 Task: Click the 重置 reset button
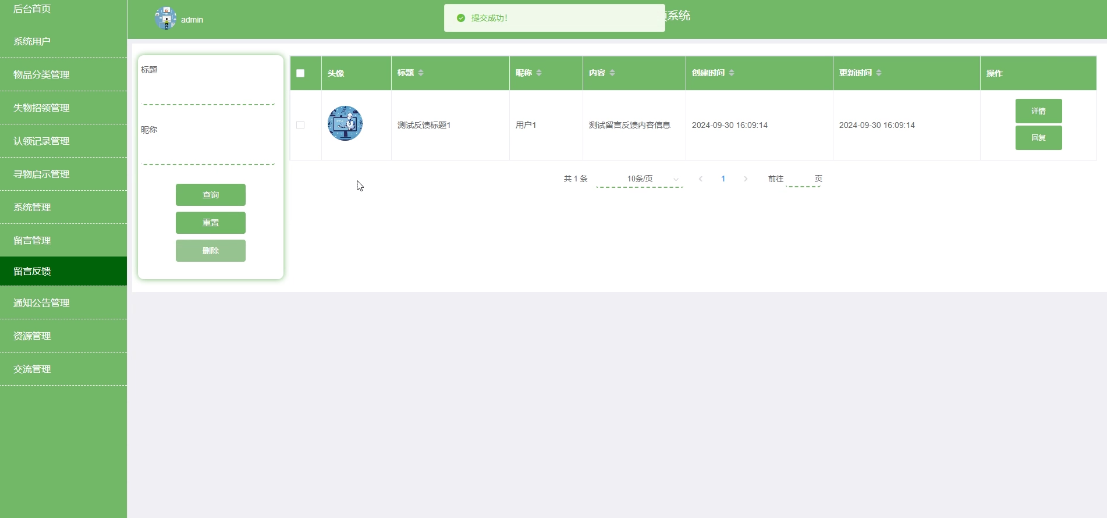tap(210, 222)
